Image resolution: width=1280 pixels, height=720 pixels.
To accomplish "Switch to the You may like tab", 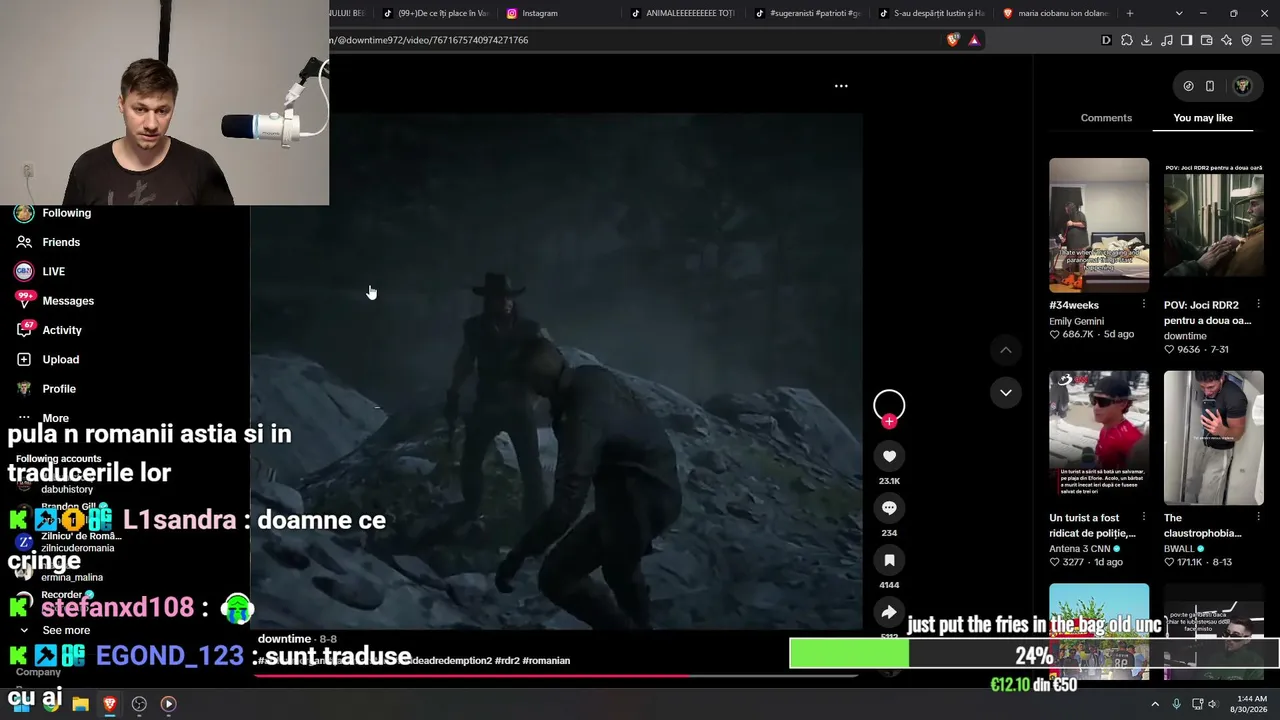I will (x=1203, y=118).
